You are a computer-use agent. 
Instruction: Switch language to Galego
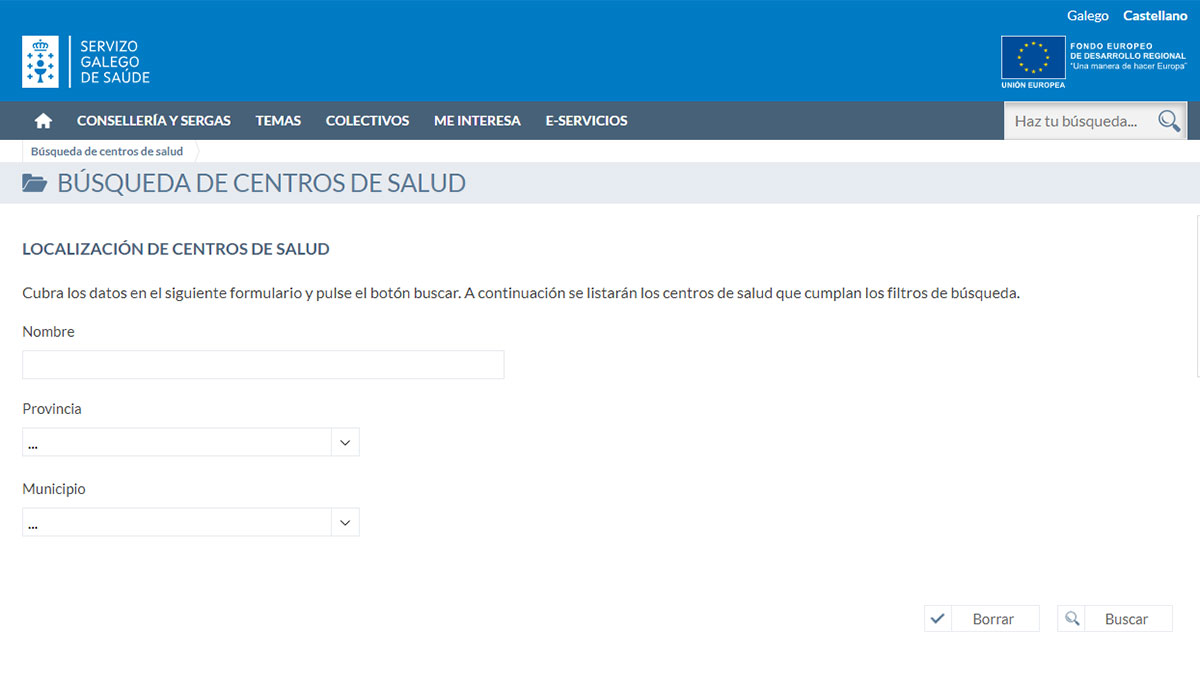point(1087,16)
